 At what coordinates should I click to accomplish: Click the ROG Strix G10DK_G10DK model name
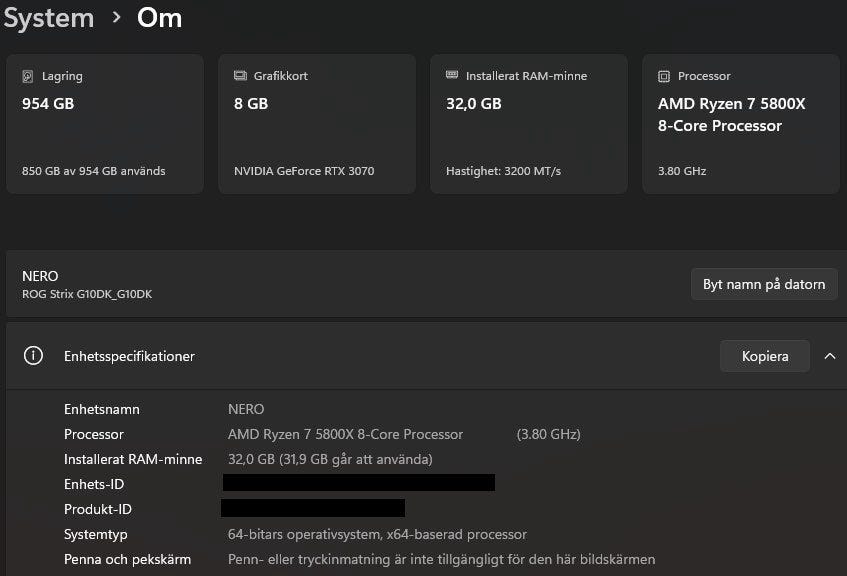(x=87, y=294)
